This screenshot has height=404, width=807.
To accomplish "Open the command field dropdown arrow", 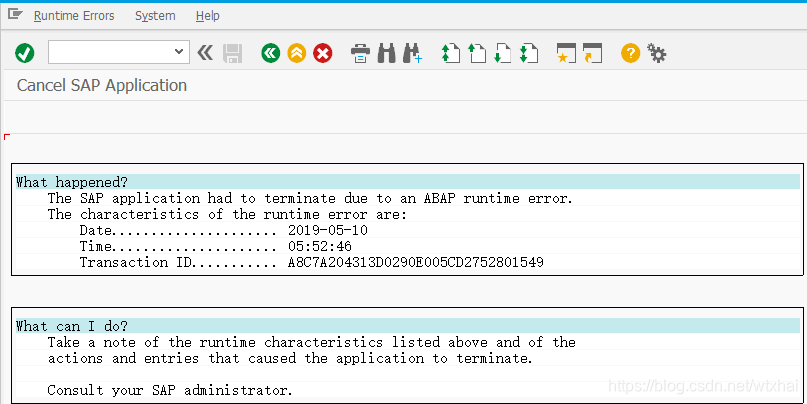I will pyautogui.click(x=179, y=51).
